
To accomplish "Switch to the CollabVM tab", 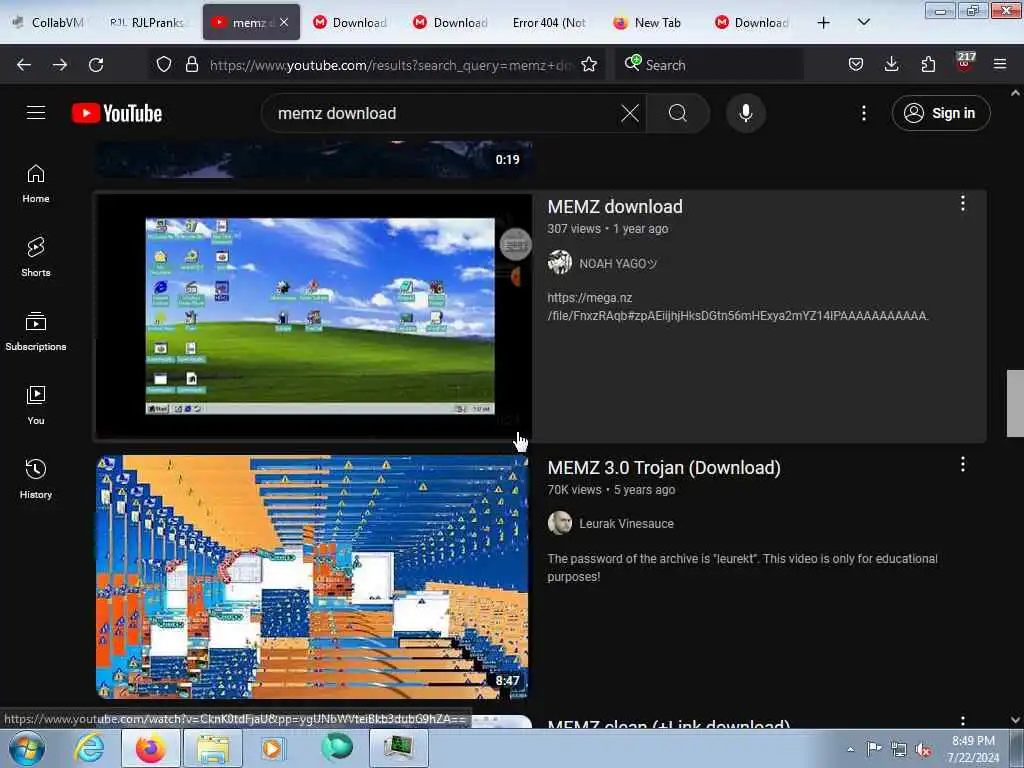I will [49, 22].
